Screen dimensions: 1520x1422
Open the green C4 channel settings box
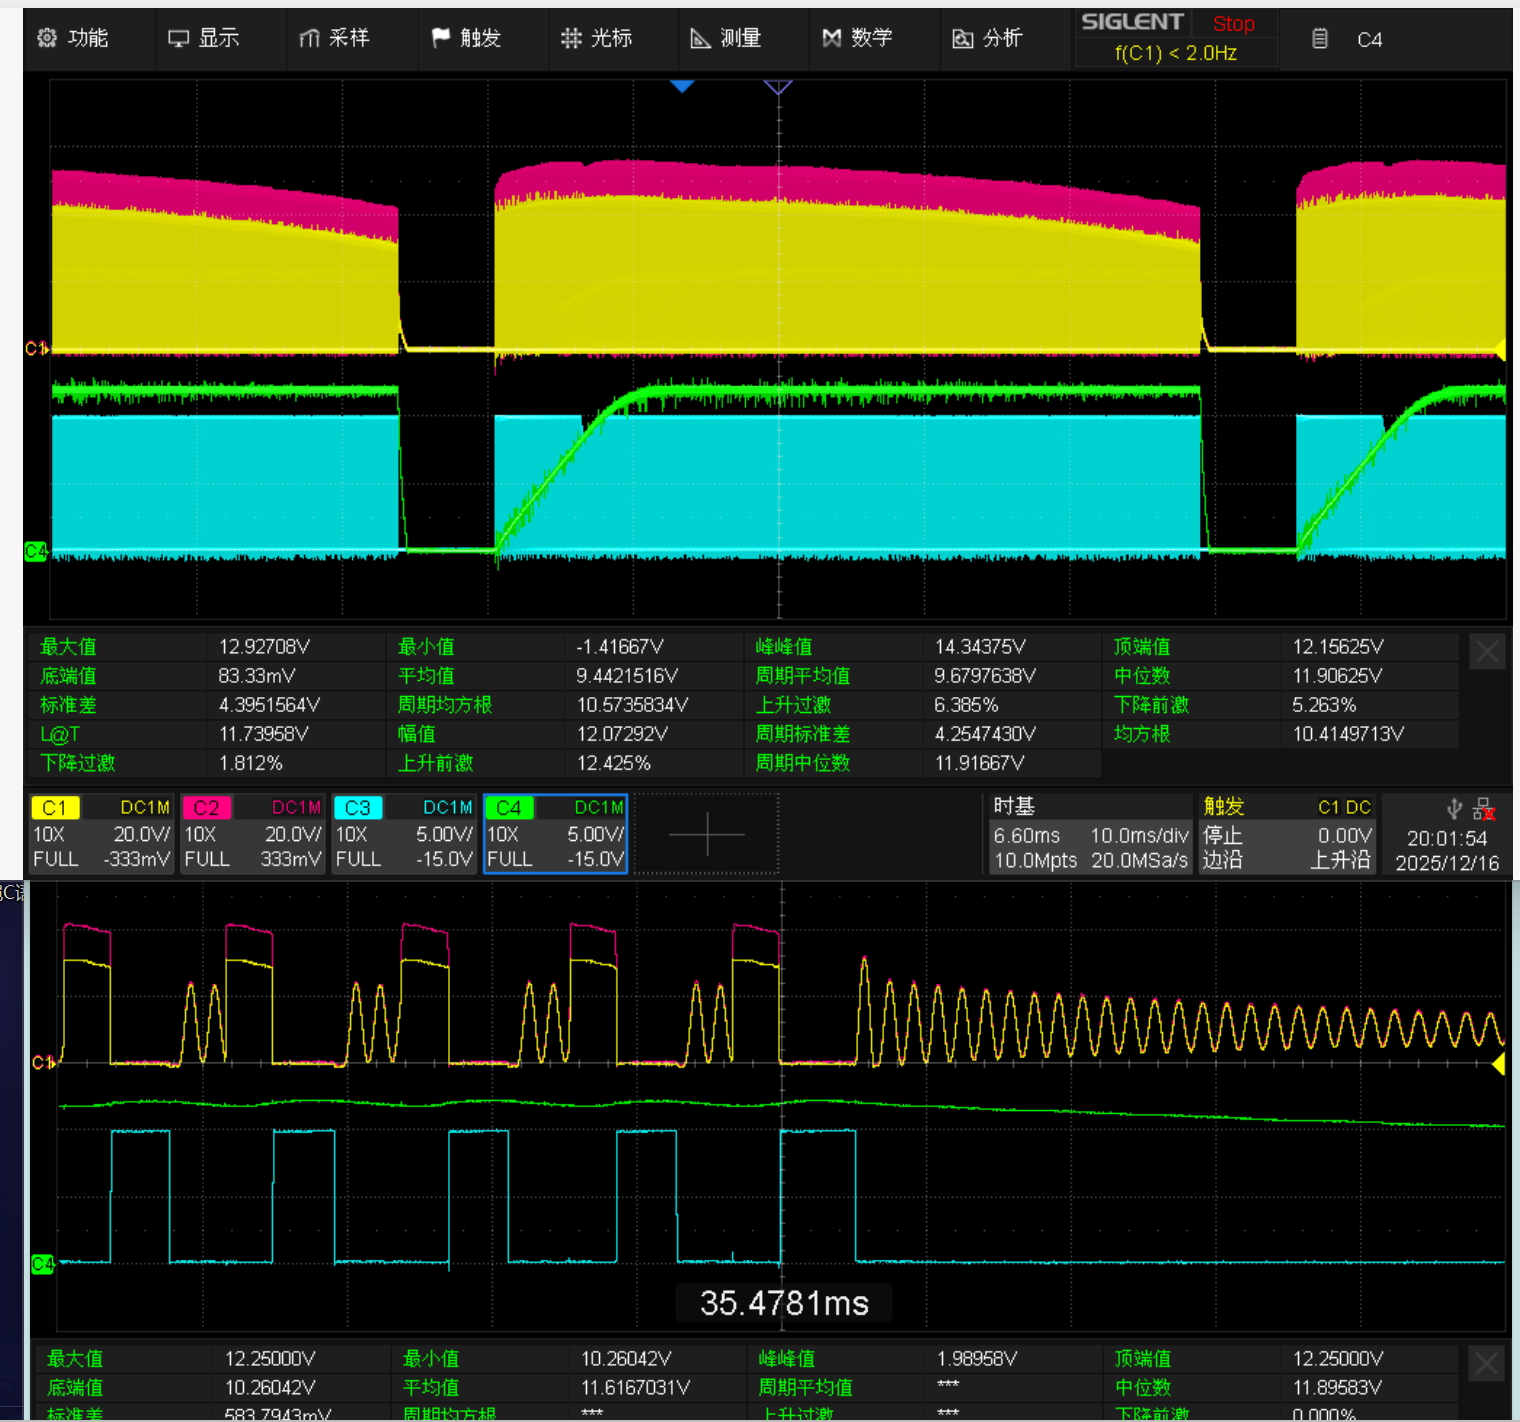pyautogui.click(x=555, y=834)
